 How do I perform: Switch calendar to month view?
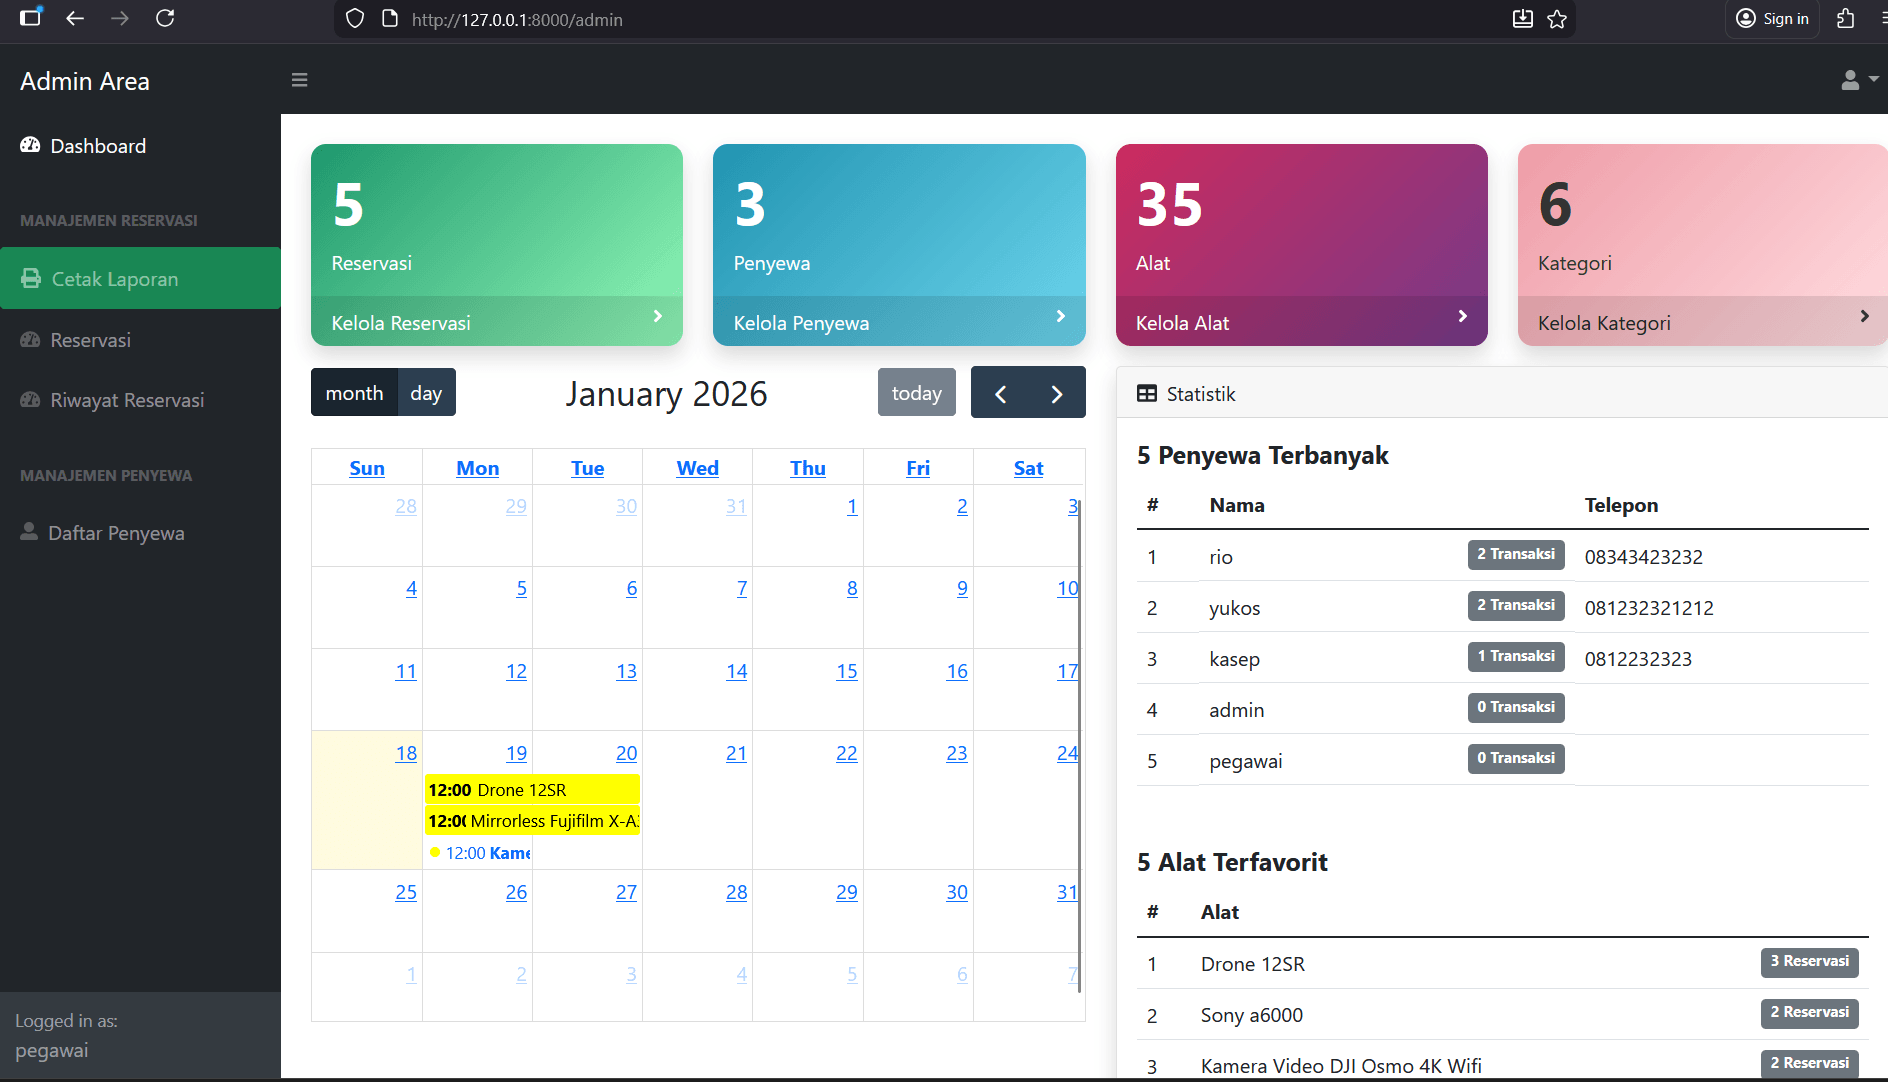[x=354, y=393]
